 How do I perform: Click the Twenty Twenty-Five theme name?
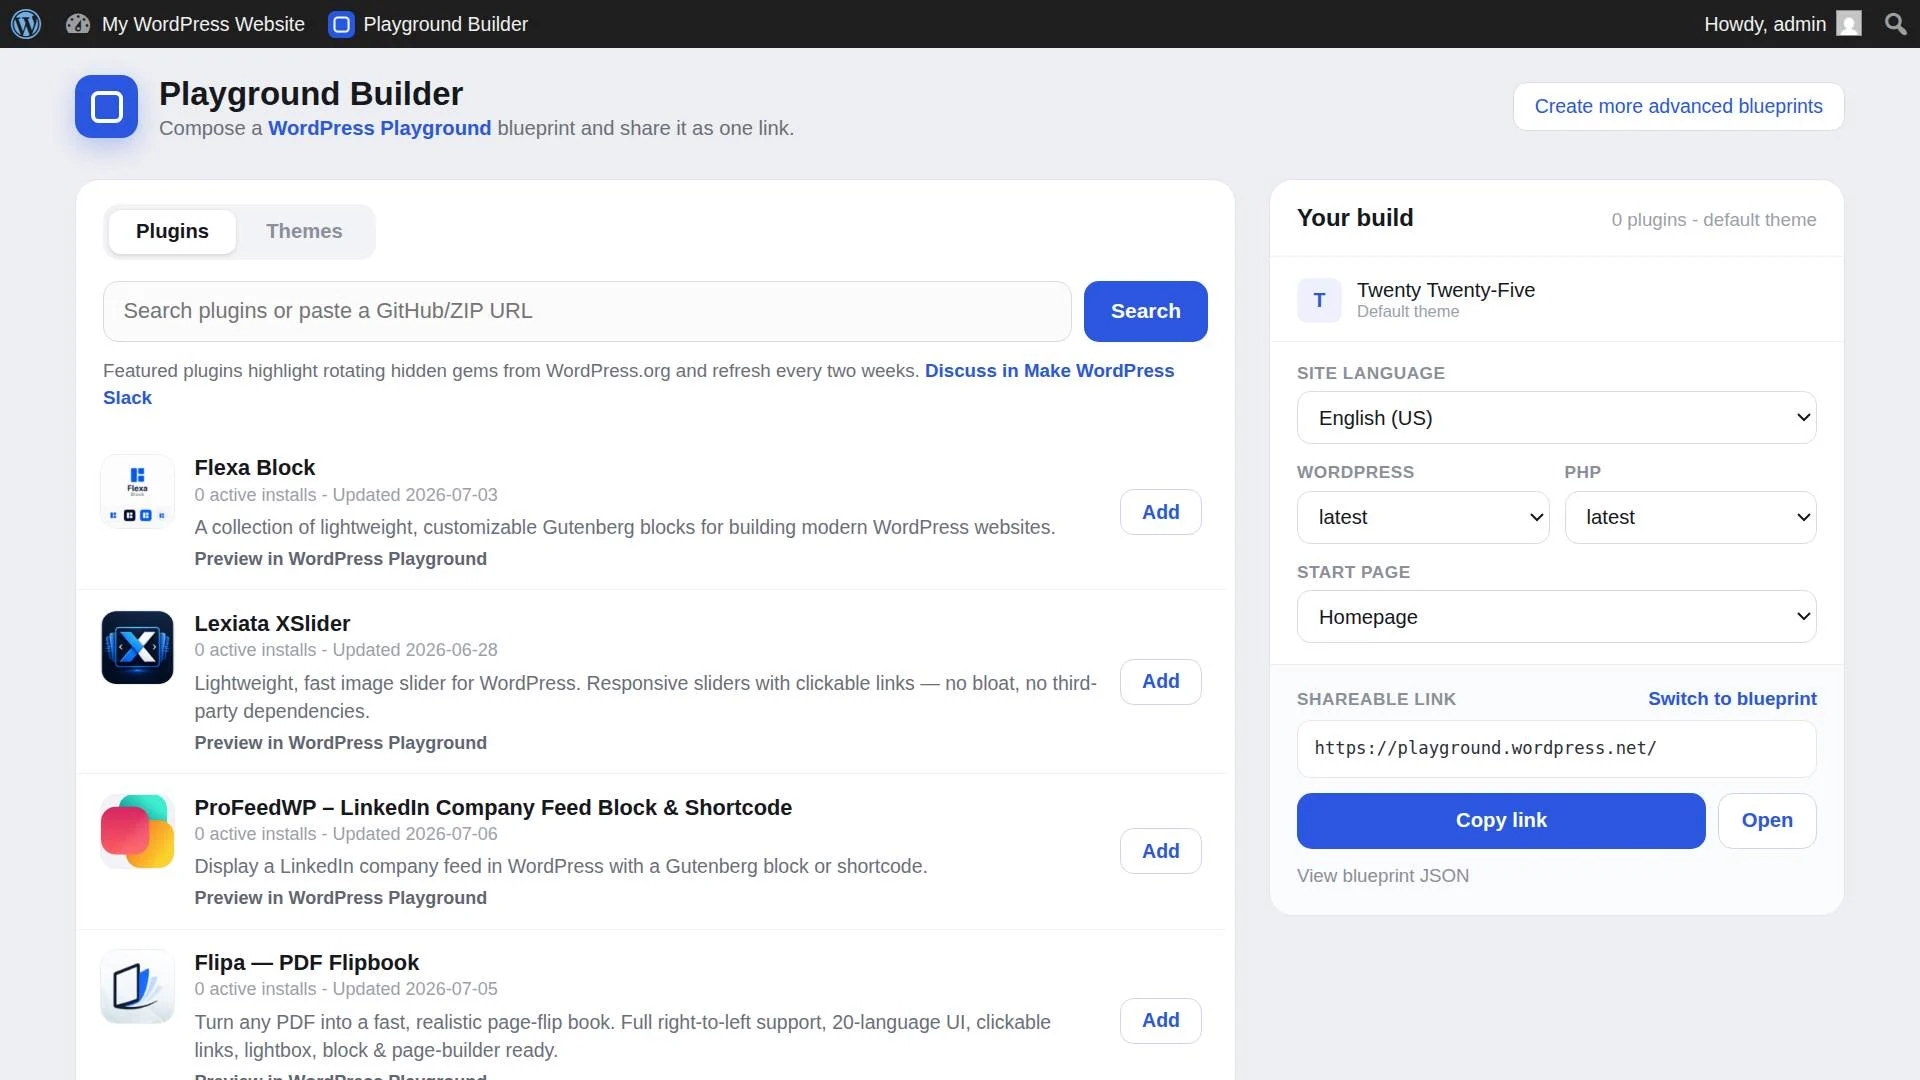click(1446, 290)
